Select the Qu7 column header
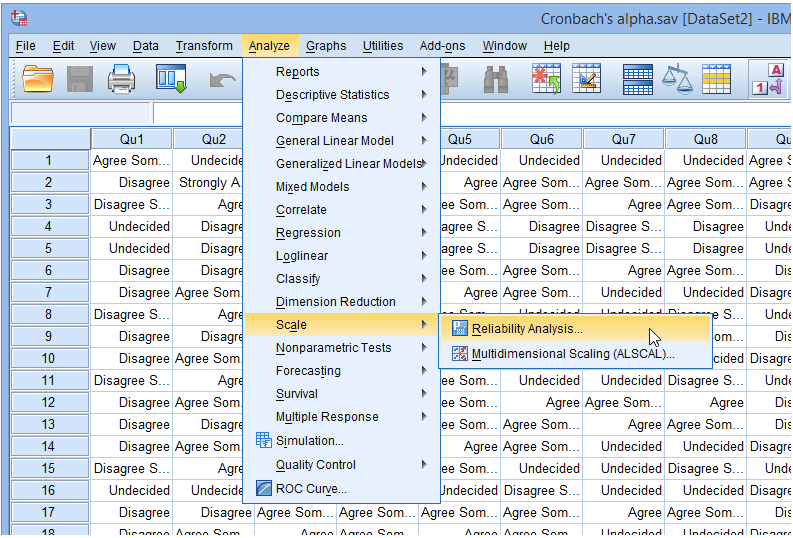793x538 pixels. [623, 139]
